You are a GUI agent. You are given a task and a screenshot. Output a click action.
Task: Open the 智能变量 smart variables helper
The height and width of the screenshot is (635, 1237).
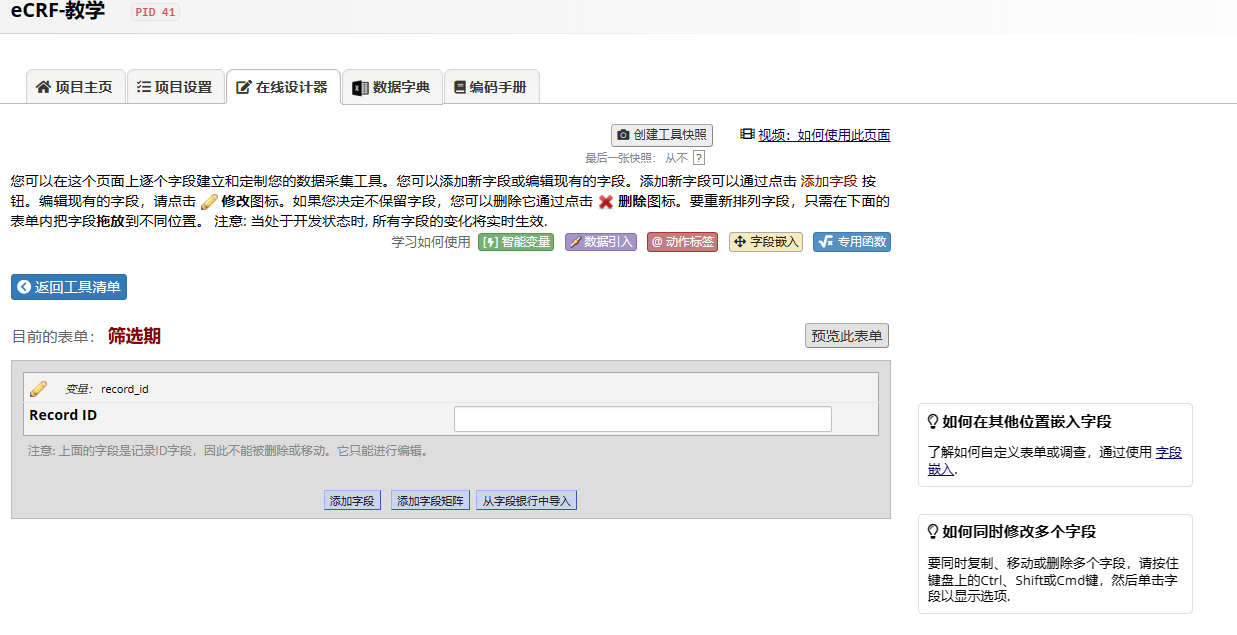[x=514, y=241]
